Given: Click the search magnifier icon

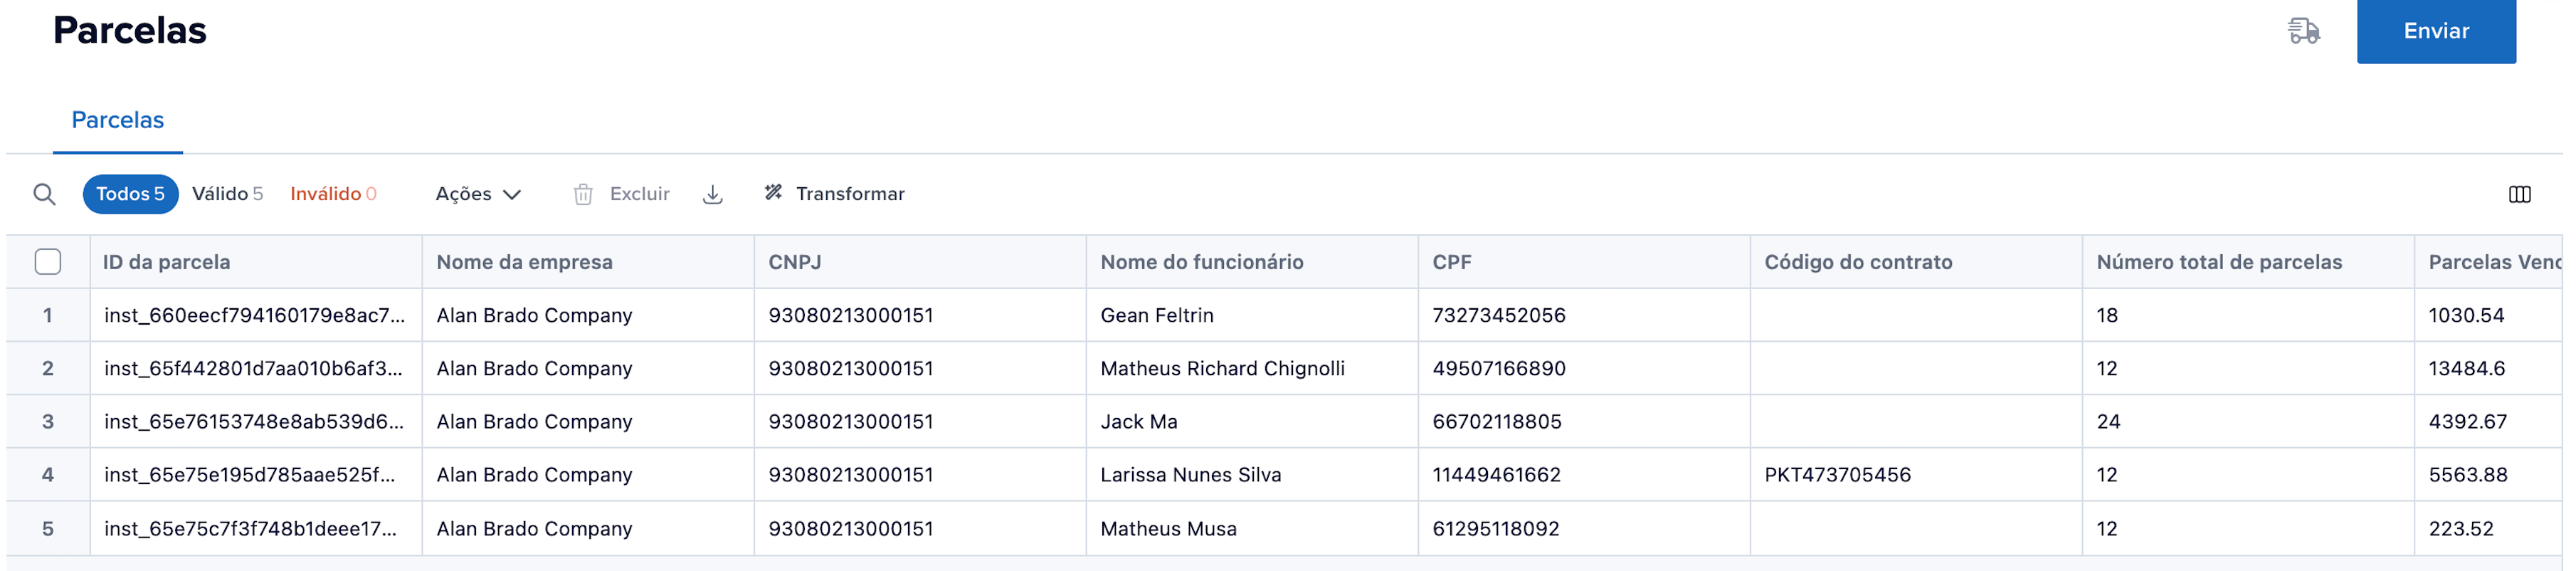Looking at the screenshot, I should coord(44,194).
